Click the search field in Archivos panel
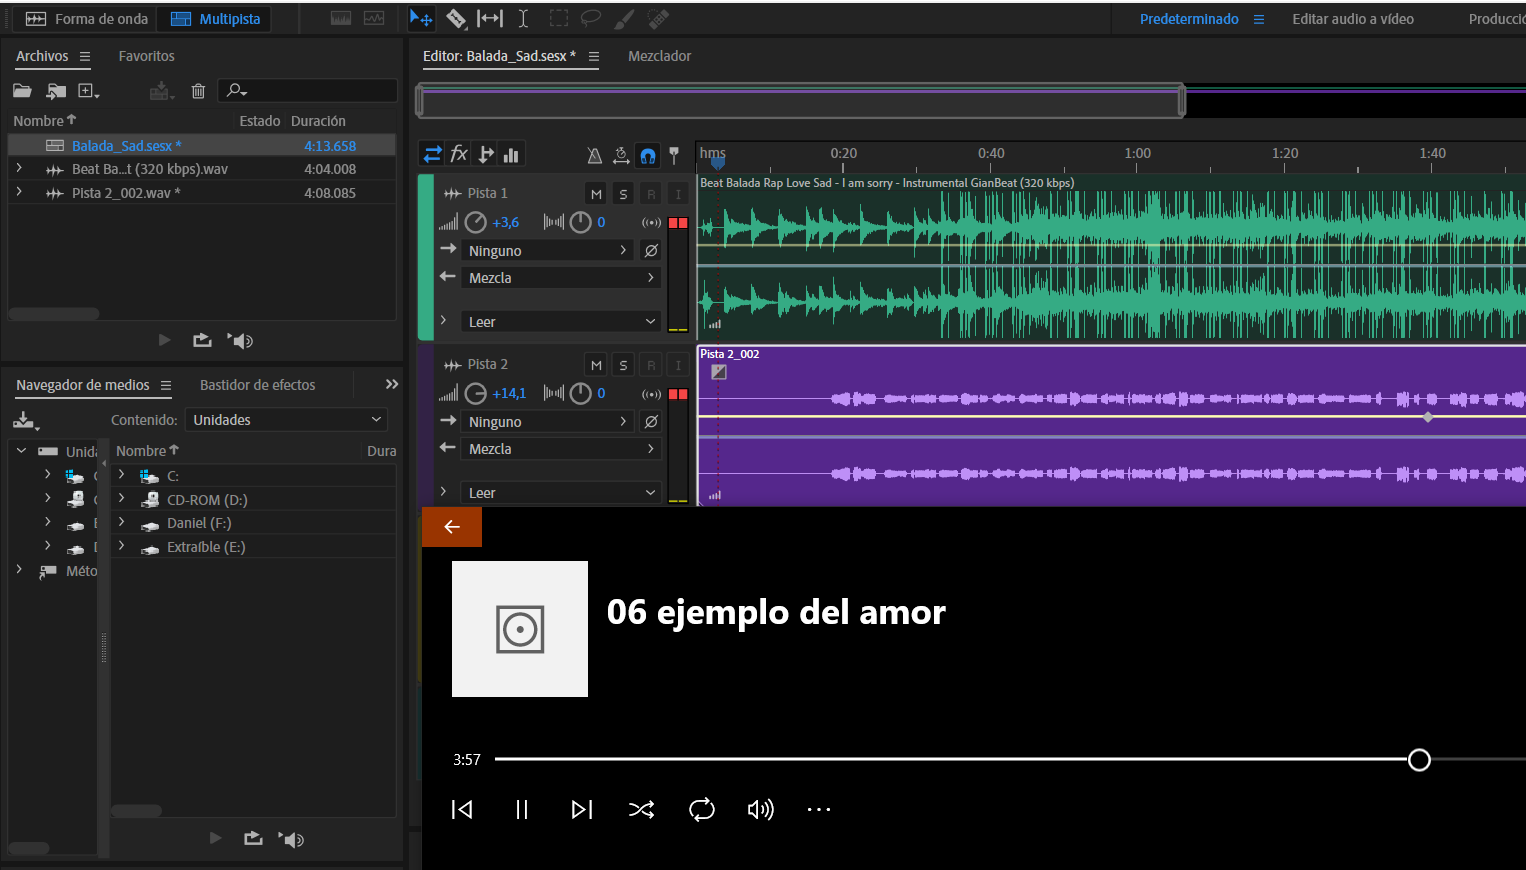Viewport: 1526px width, 870px height. [308, 91]
